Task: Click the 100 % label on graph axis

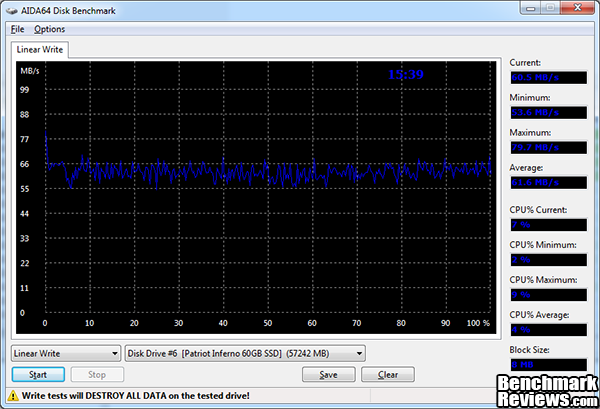Action: tap(478, 323)
